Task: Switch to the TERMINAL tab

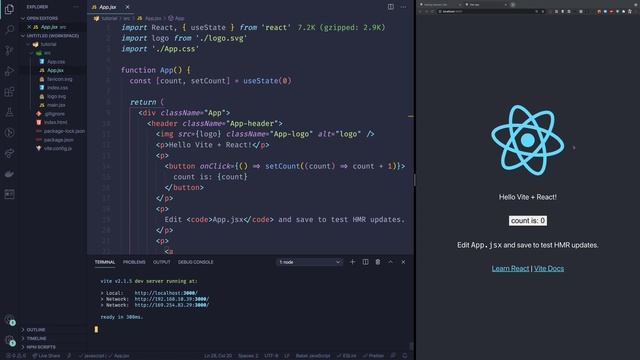Action: (x=105, y=262)
